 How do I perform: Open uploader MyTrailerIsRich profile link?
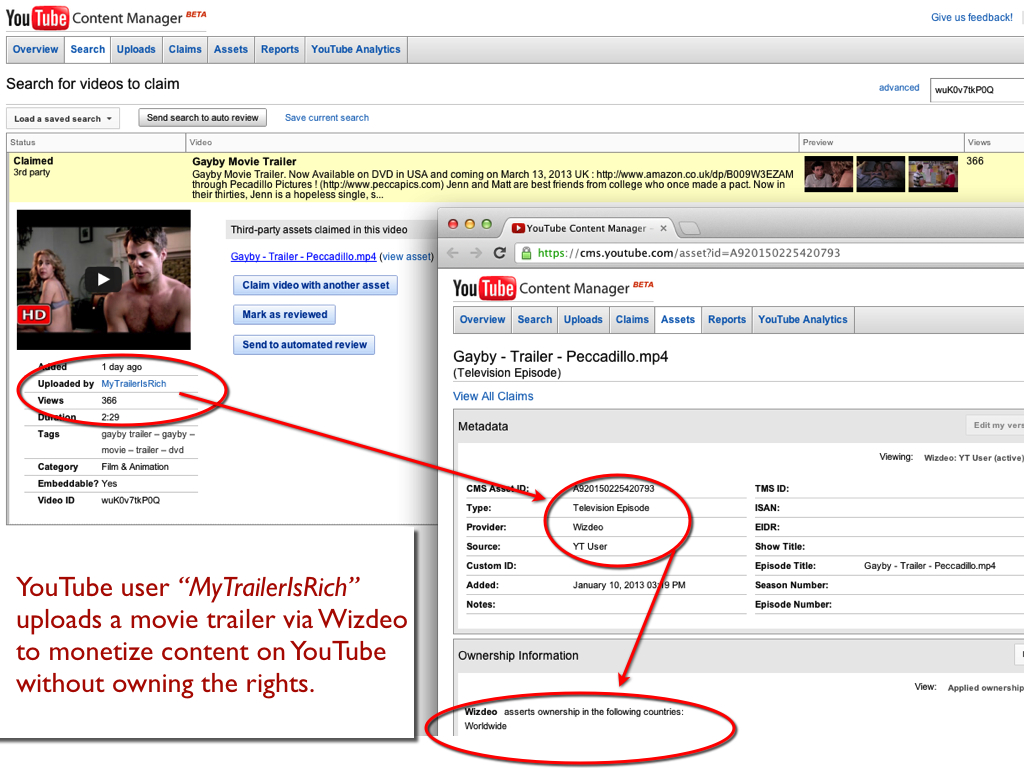pos(134,384)
